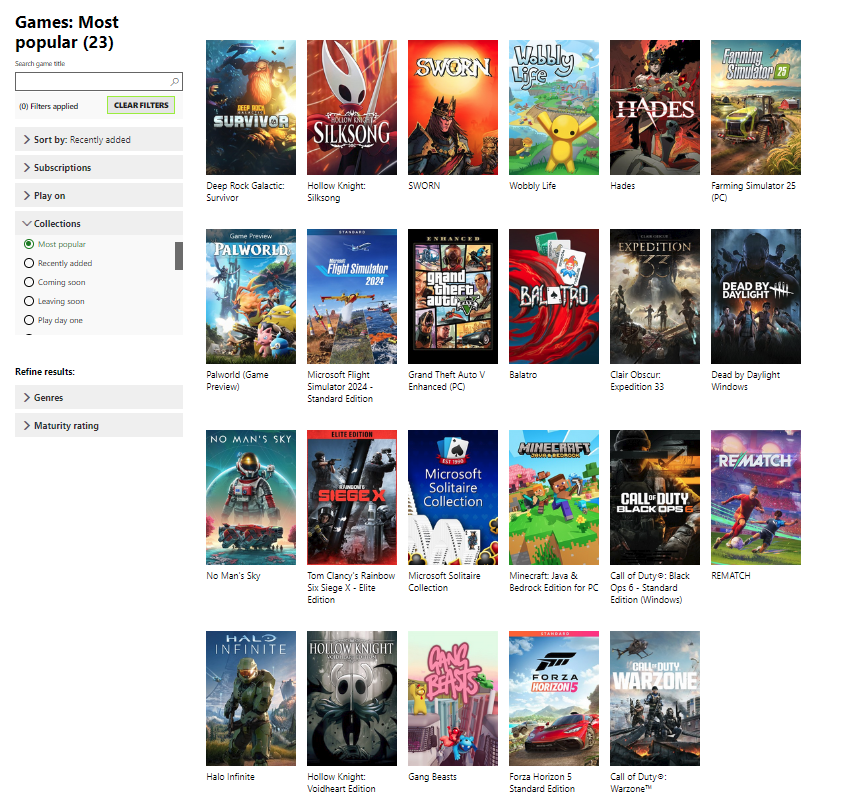The width and height of the screenshot is (846, 812).
Task: Click the SWORN title link
Action: point(424,186)
